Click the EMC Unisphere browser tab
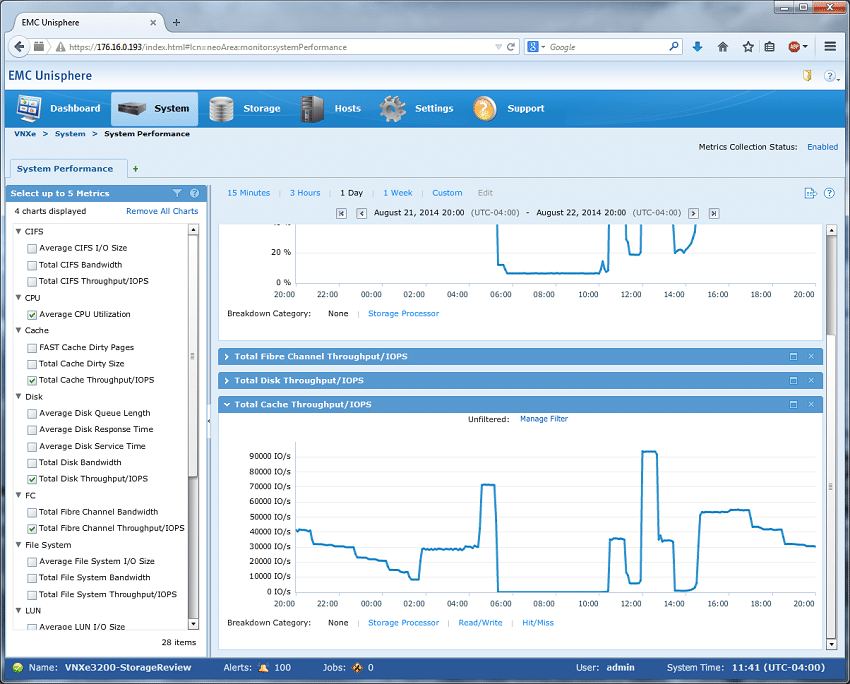This screenshot has width=850, height=684. [87, 22]
